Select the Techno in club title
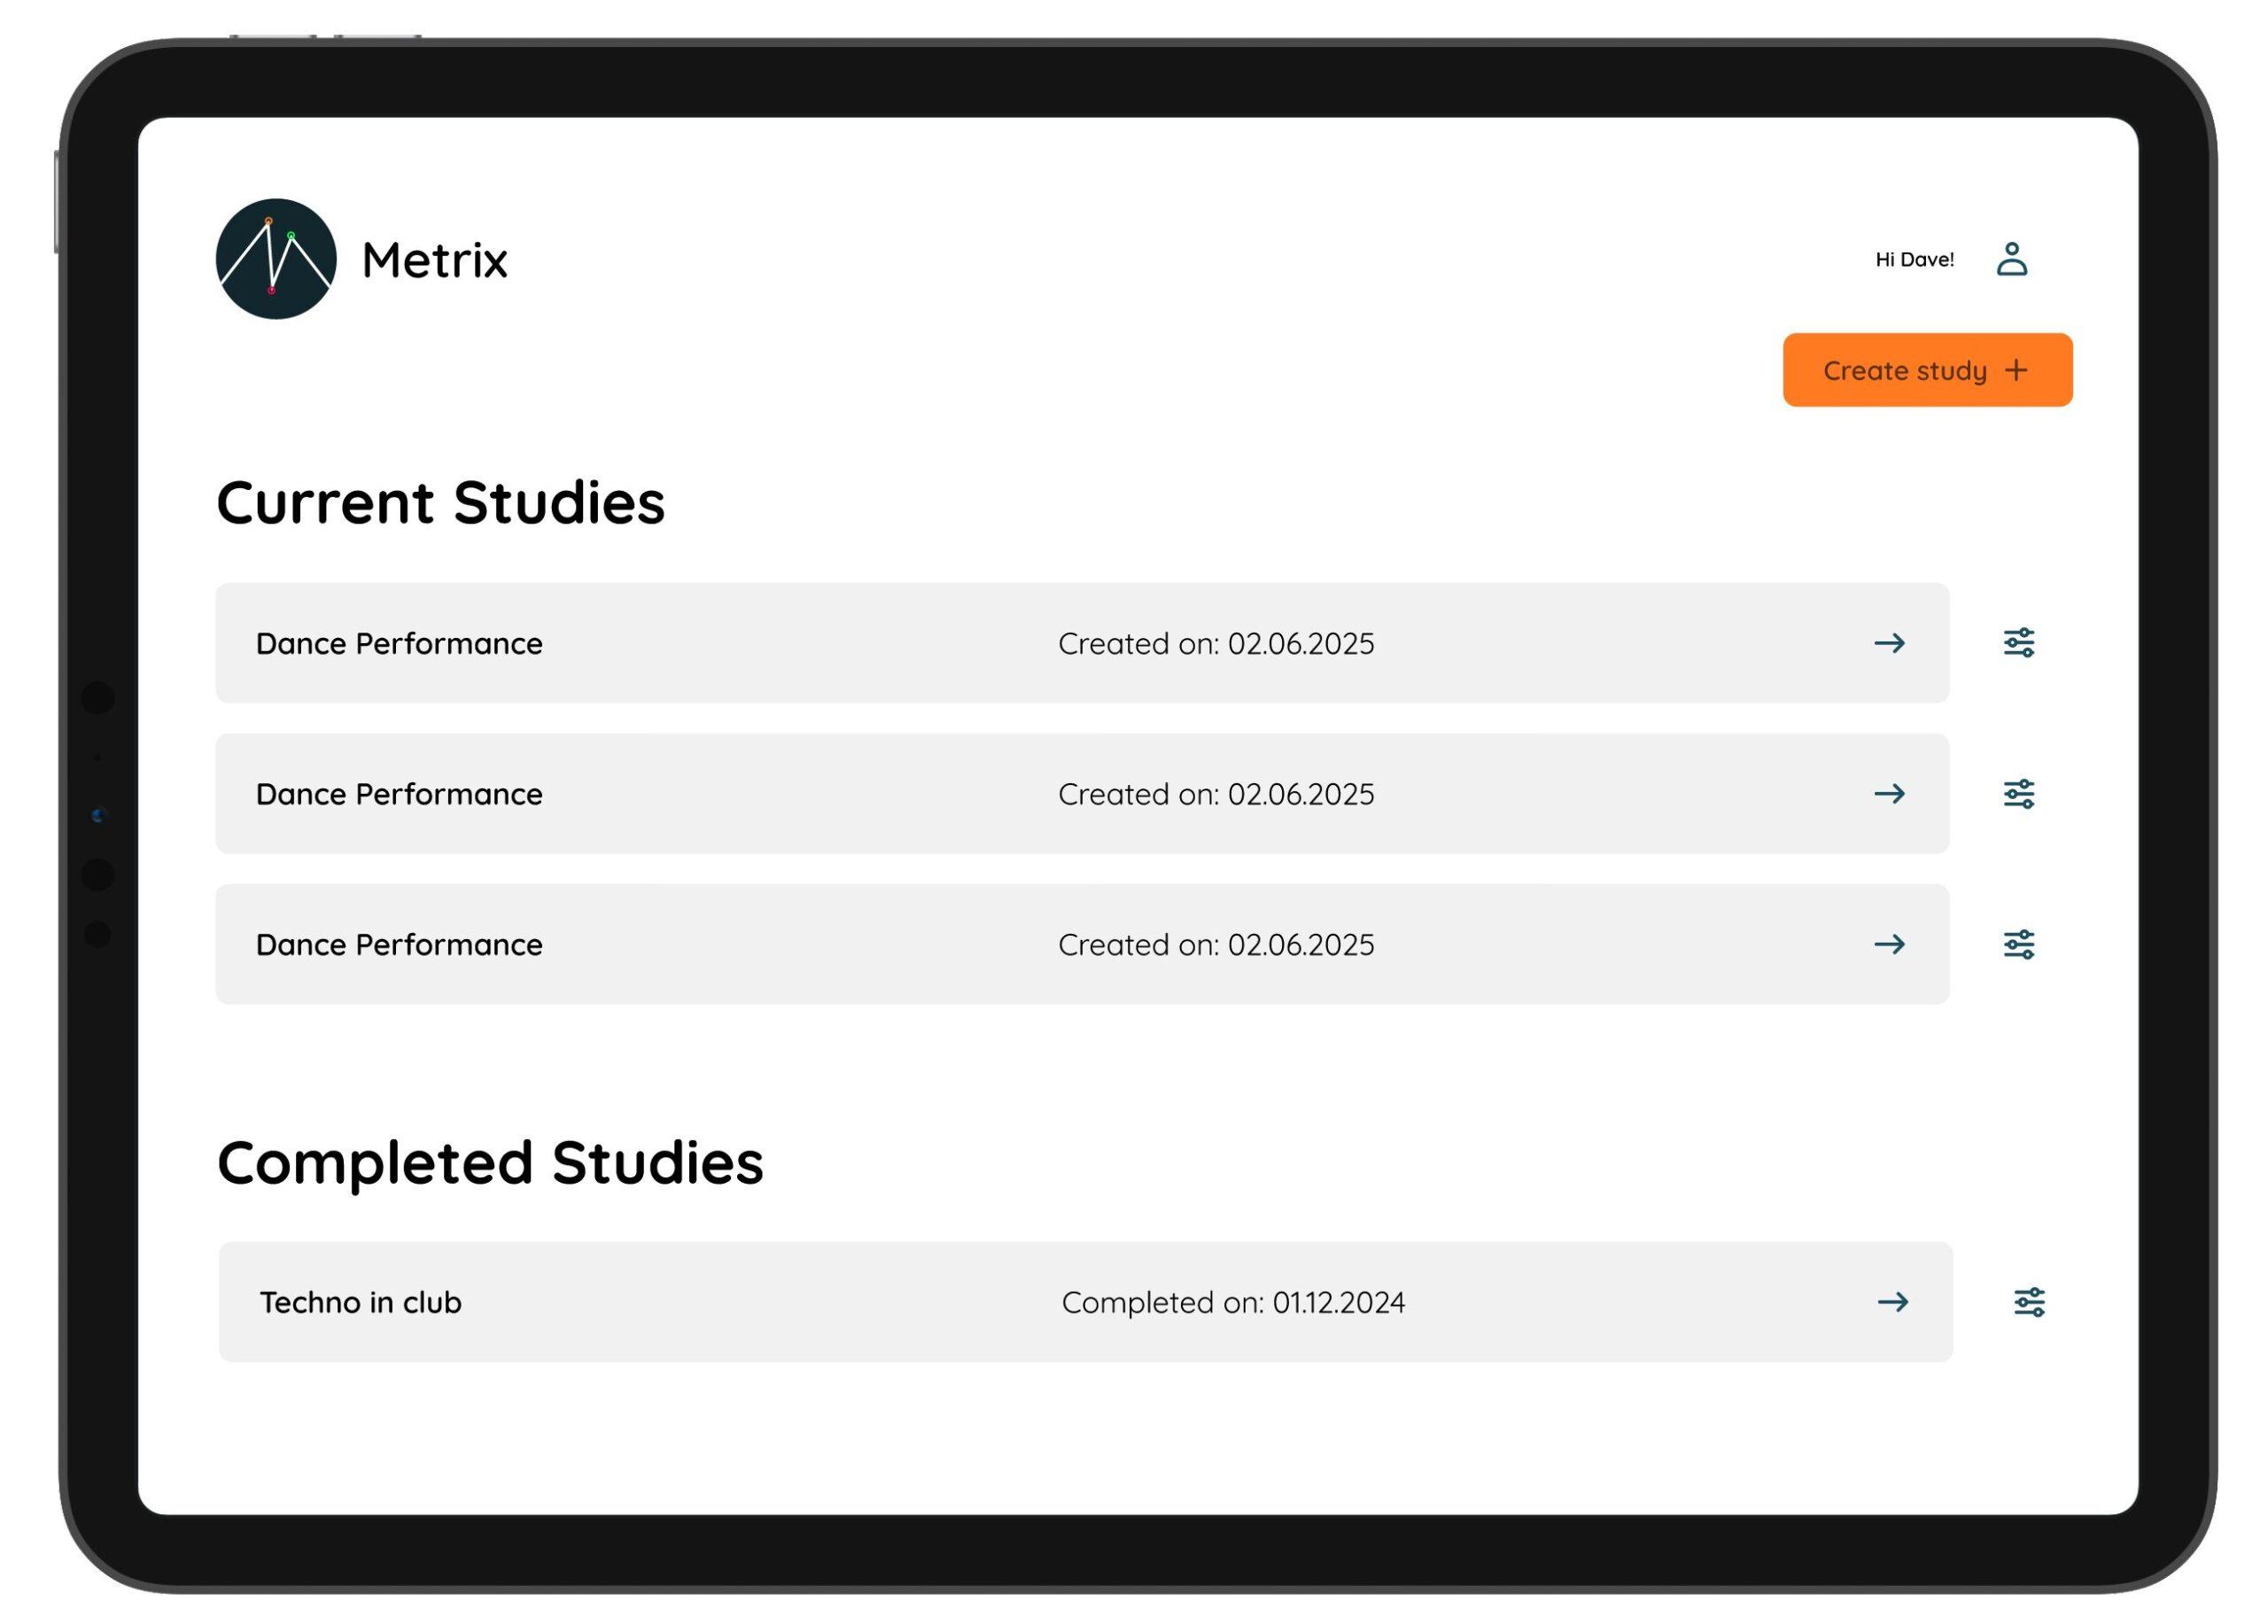The width and height of the screenshot is (2268, 1624). tap(360, 1303)
